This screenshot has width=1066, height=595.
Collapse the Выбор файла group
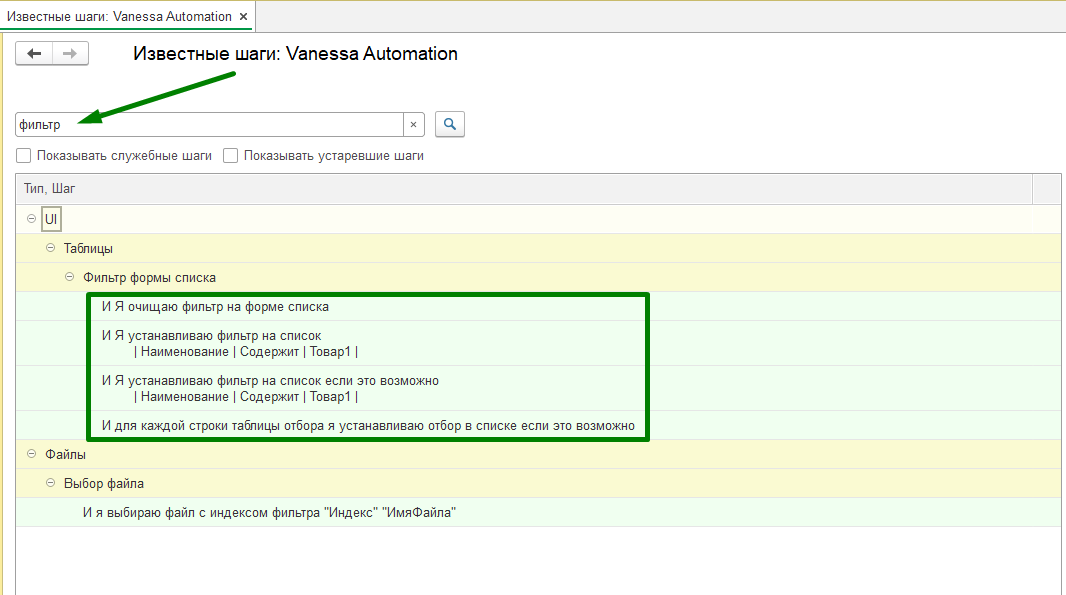(x=50, y=483)
